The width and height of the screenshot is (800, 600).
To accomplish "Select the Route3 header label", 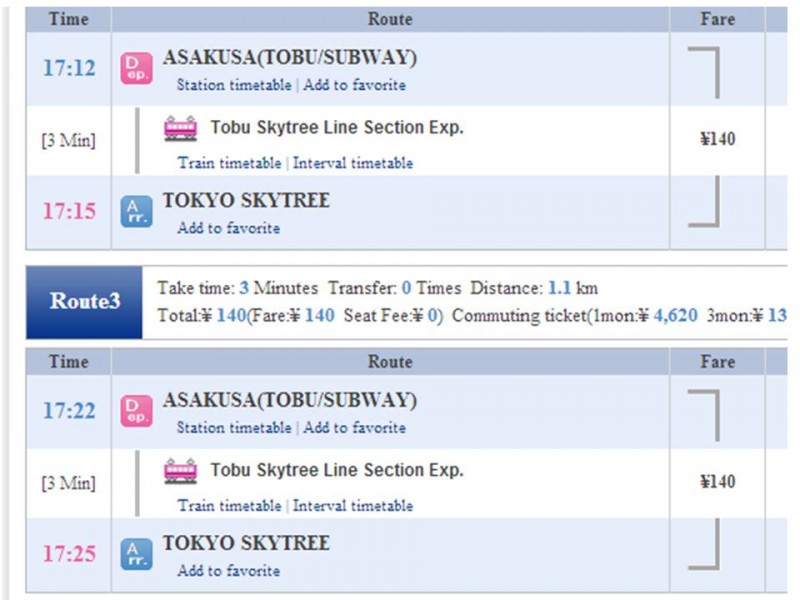I will pos(85,301).
